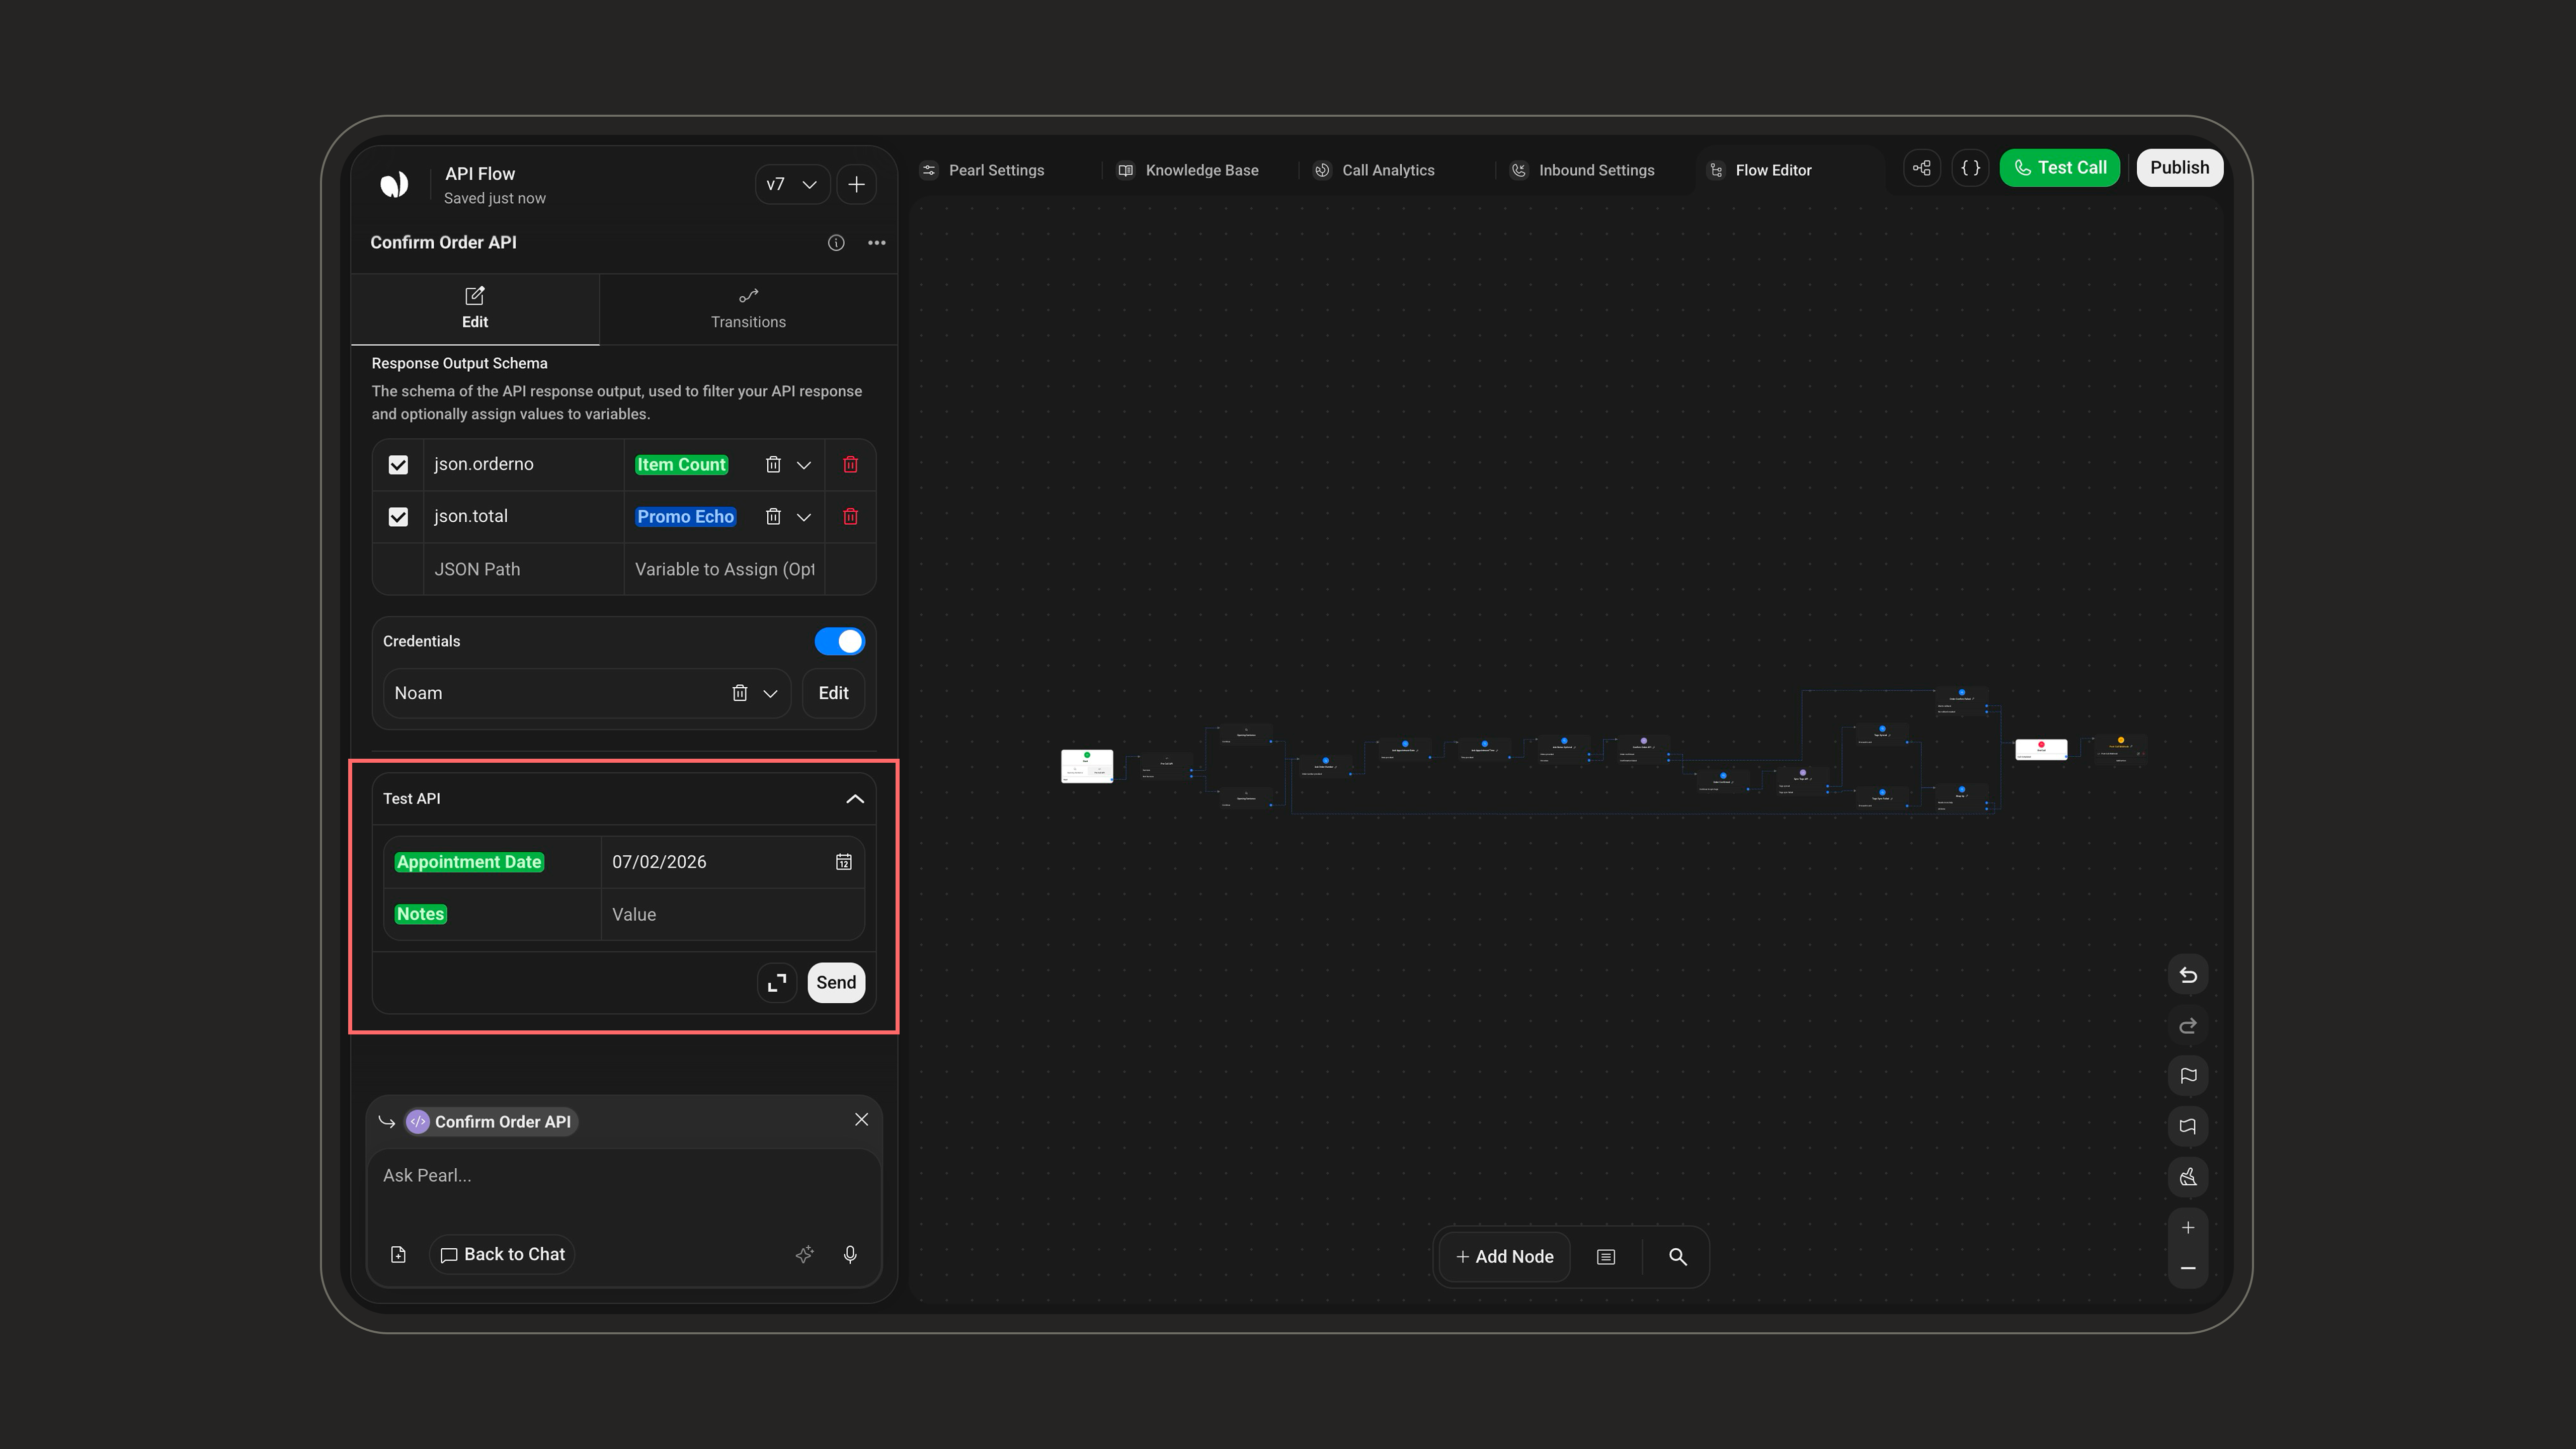Open the JSON braces code view
Viewport: 2576px width, 1449px height.
(1970, 168)
